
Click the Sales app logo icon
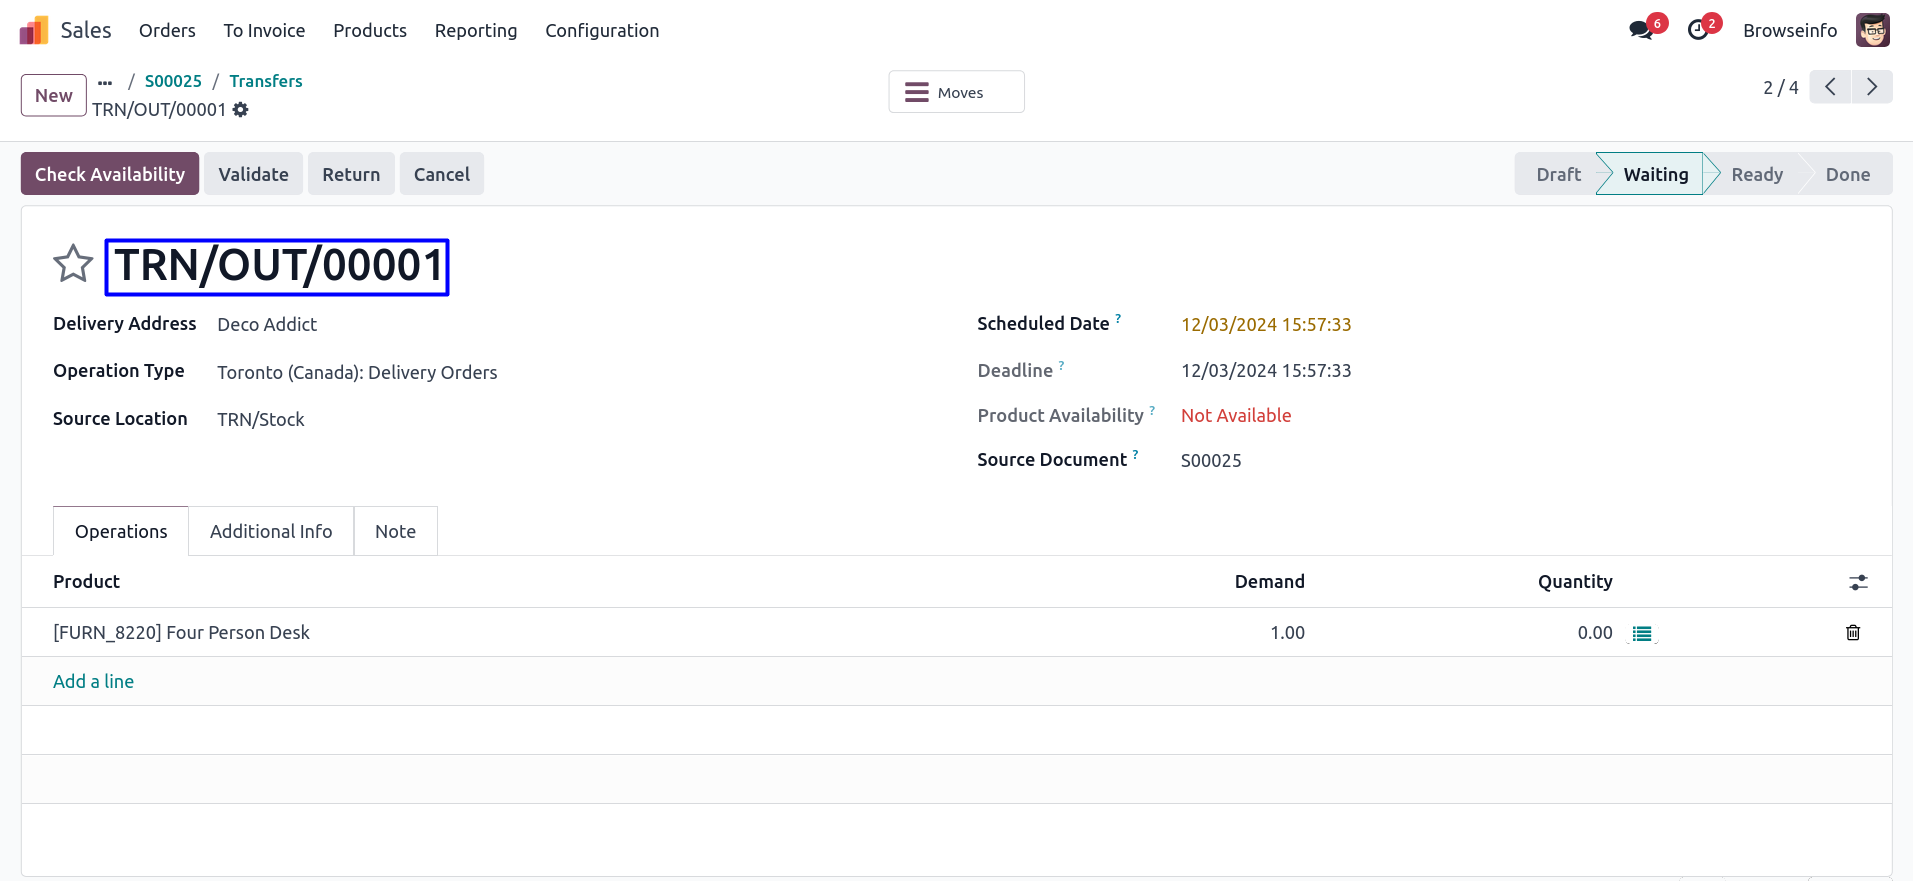tap(34, 31)
